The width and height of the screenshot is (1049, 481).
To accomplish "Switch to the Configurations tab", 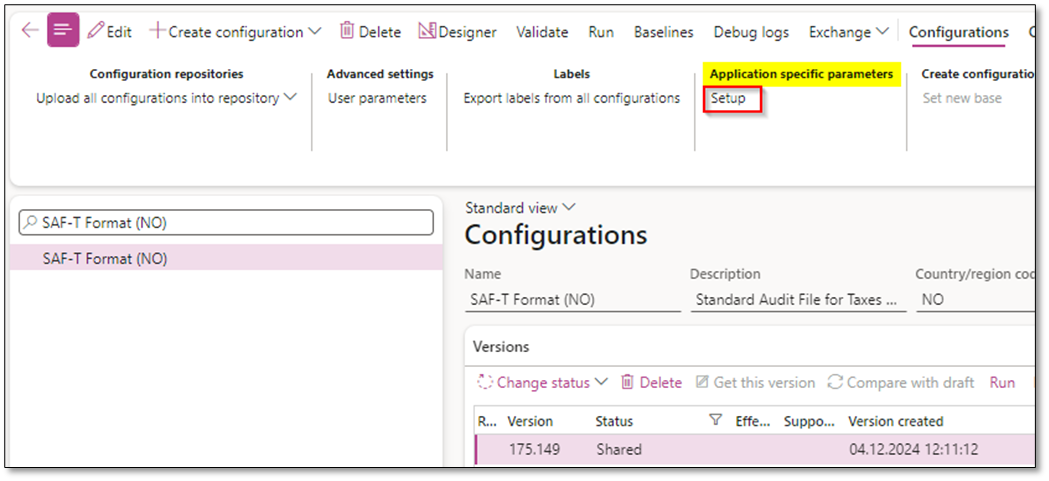I will (x=958, y=32).
